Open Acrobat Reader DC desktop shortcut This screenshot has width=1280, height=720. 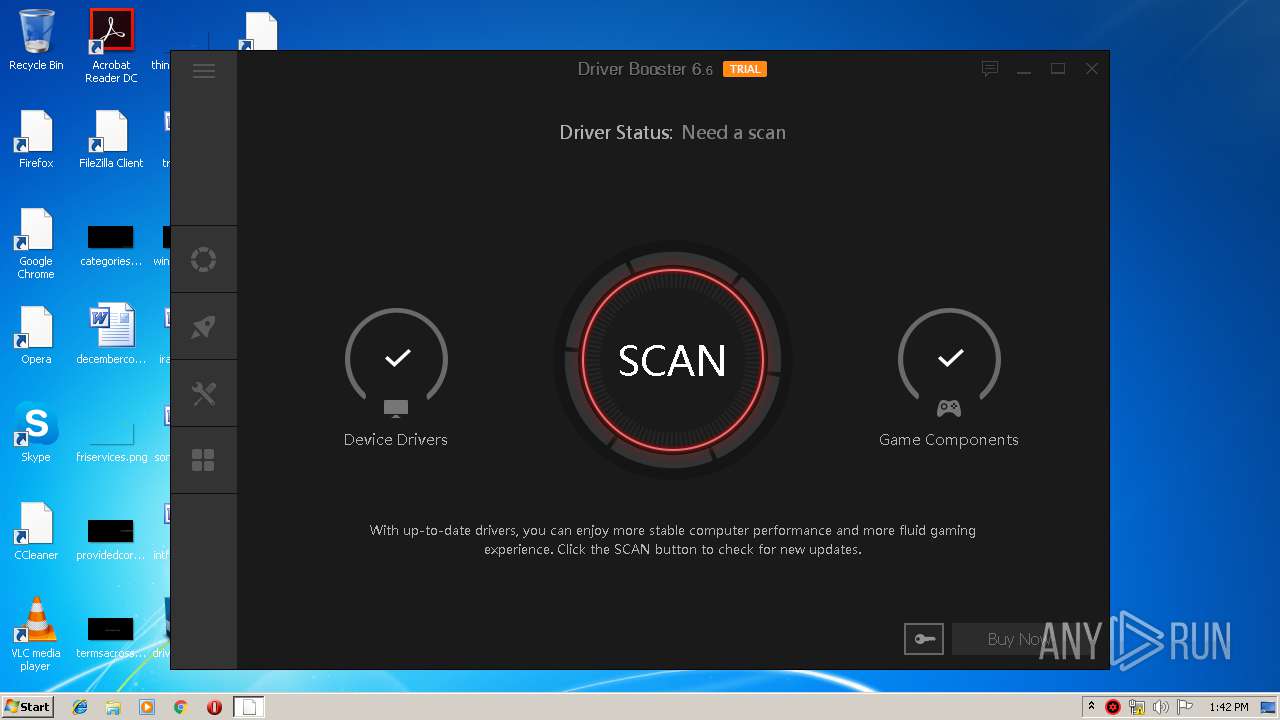pyautogui.click(x=111, y=46)
